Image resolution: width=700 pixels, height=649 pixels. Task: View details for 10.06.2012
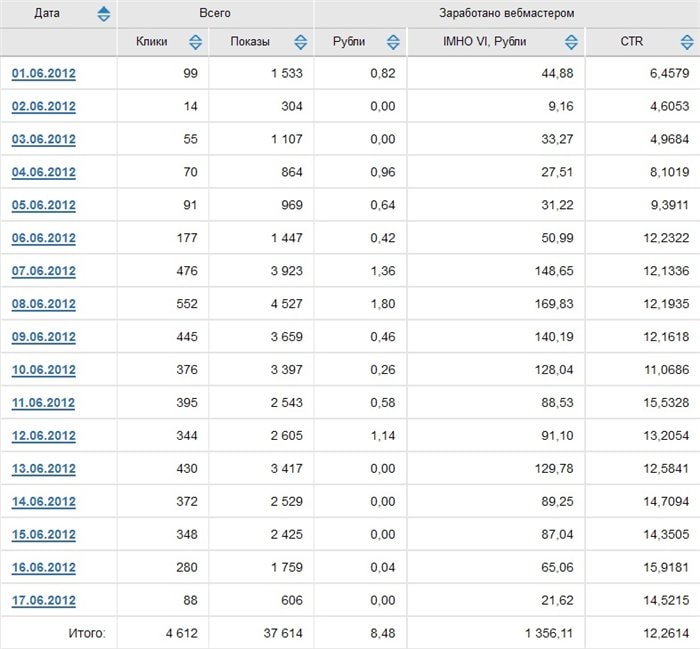tap(44, 370)
